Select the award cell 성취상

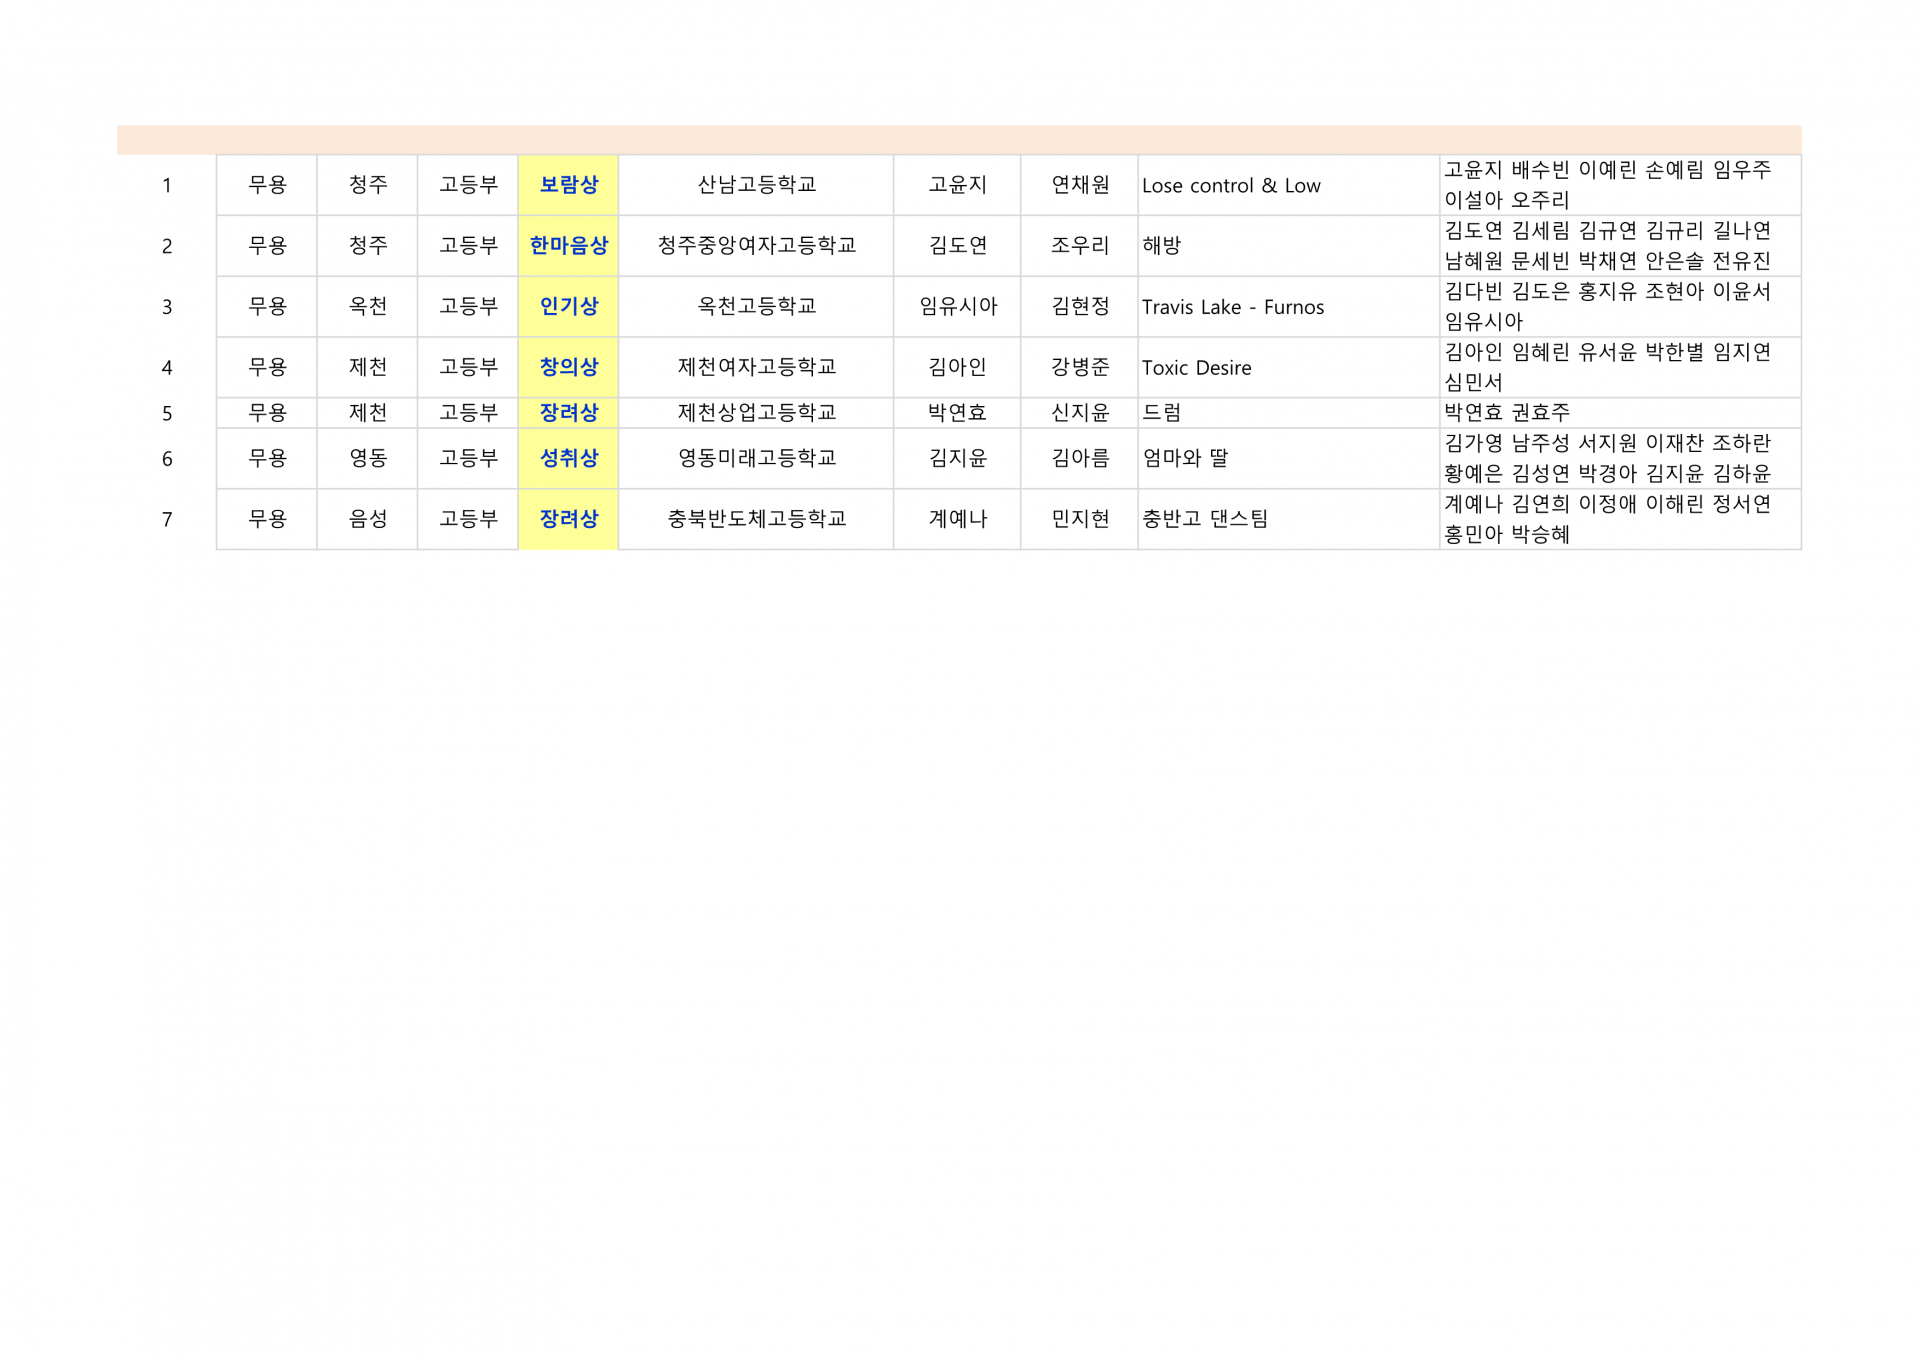[568, 458]
